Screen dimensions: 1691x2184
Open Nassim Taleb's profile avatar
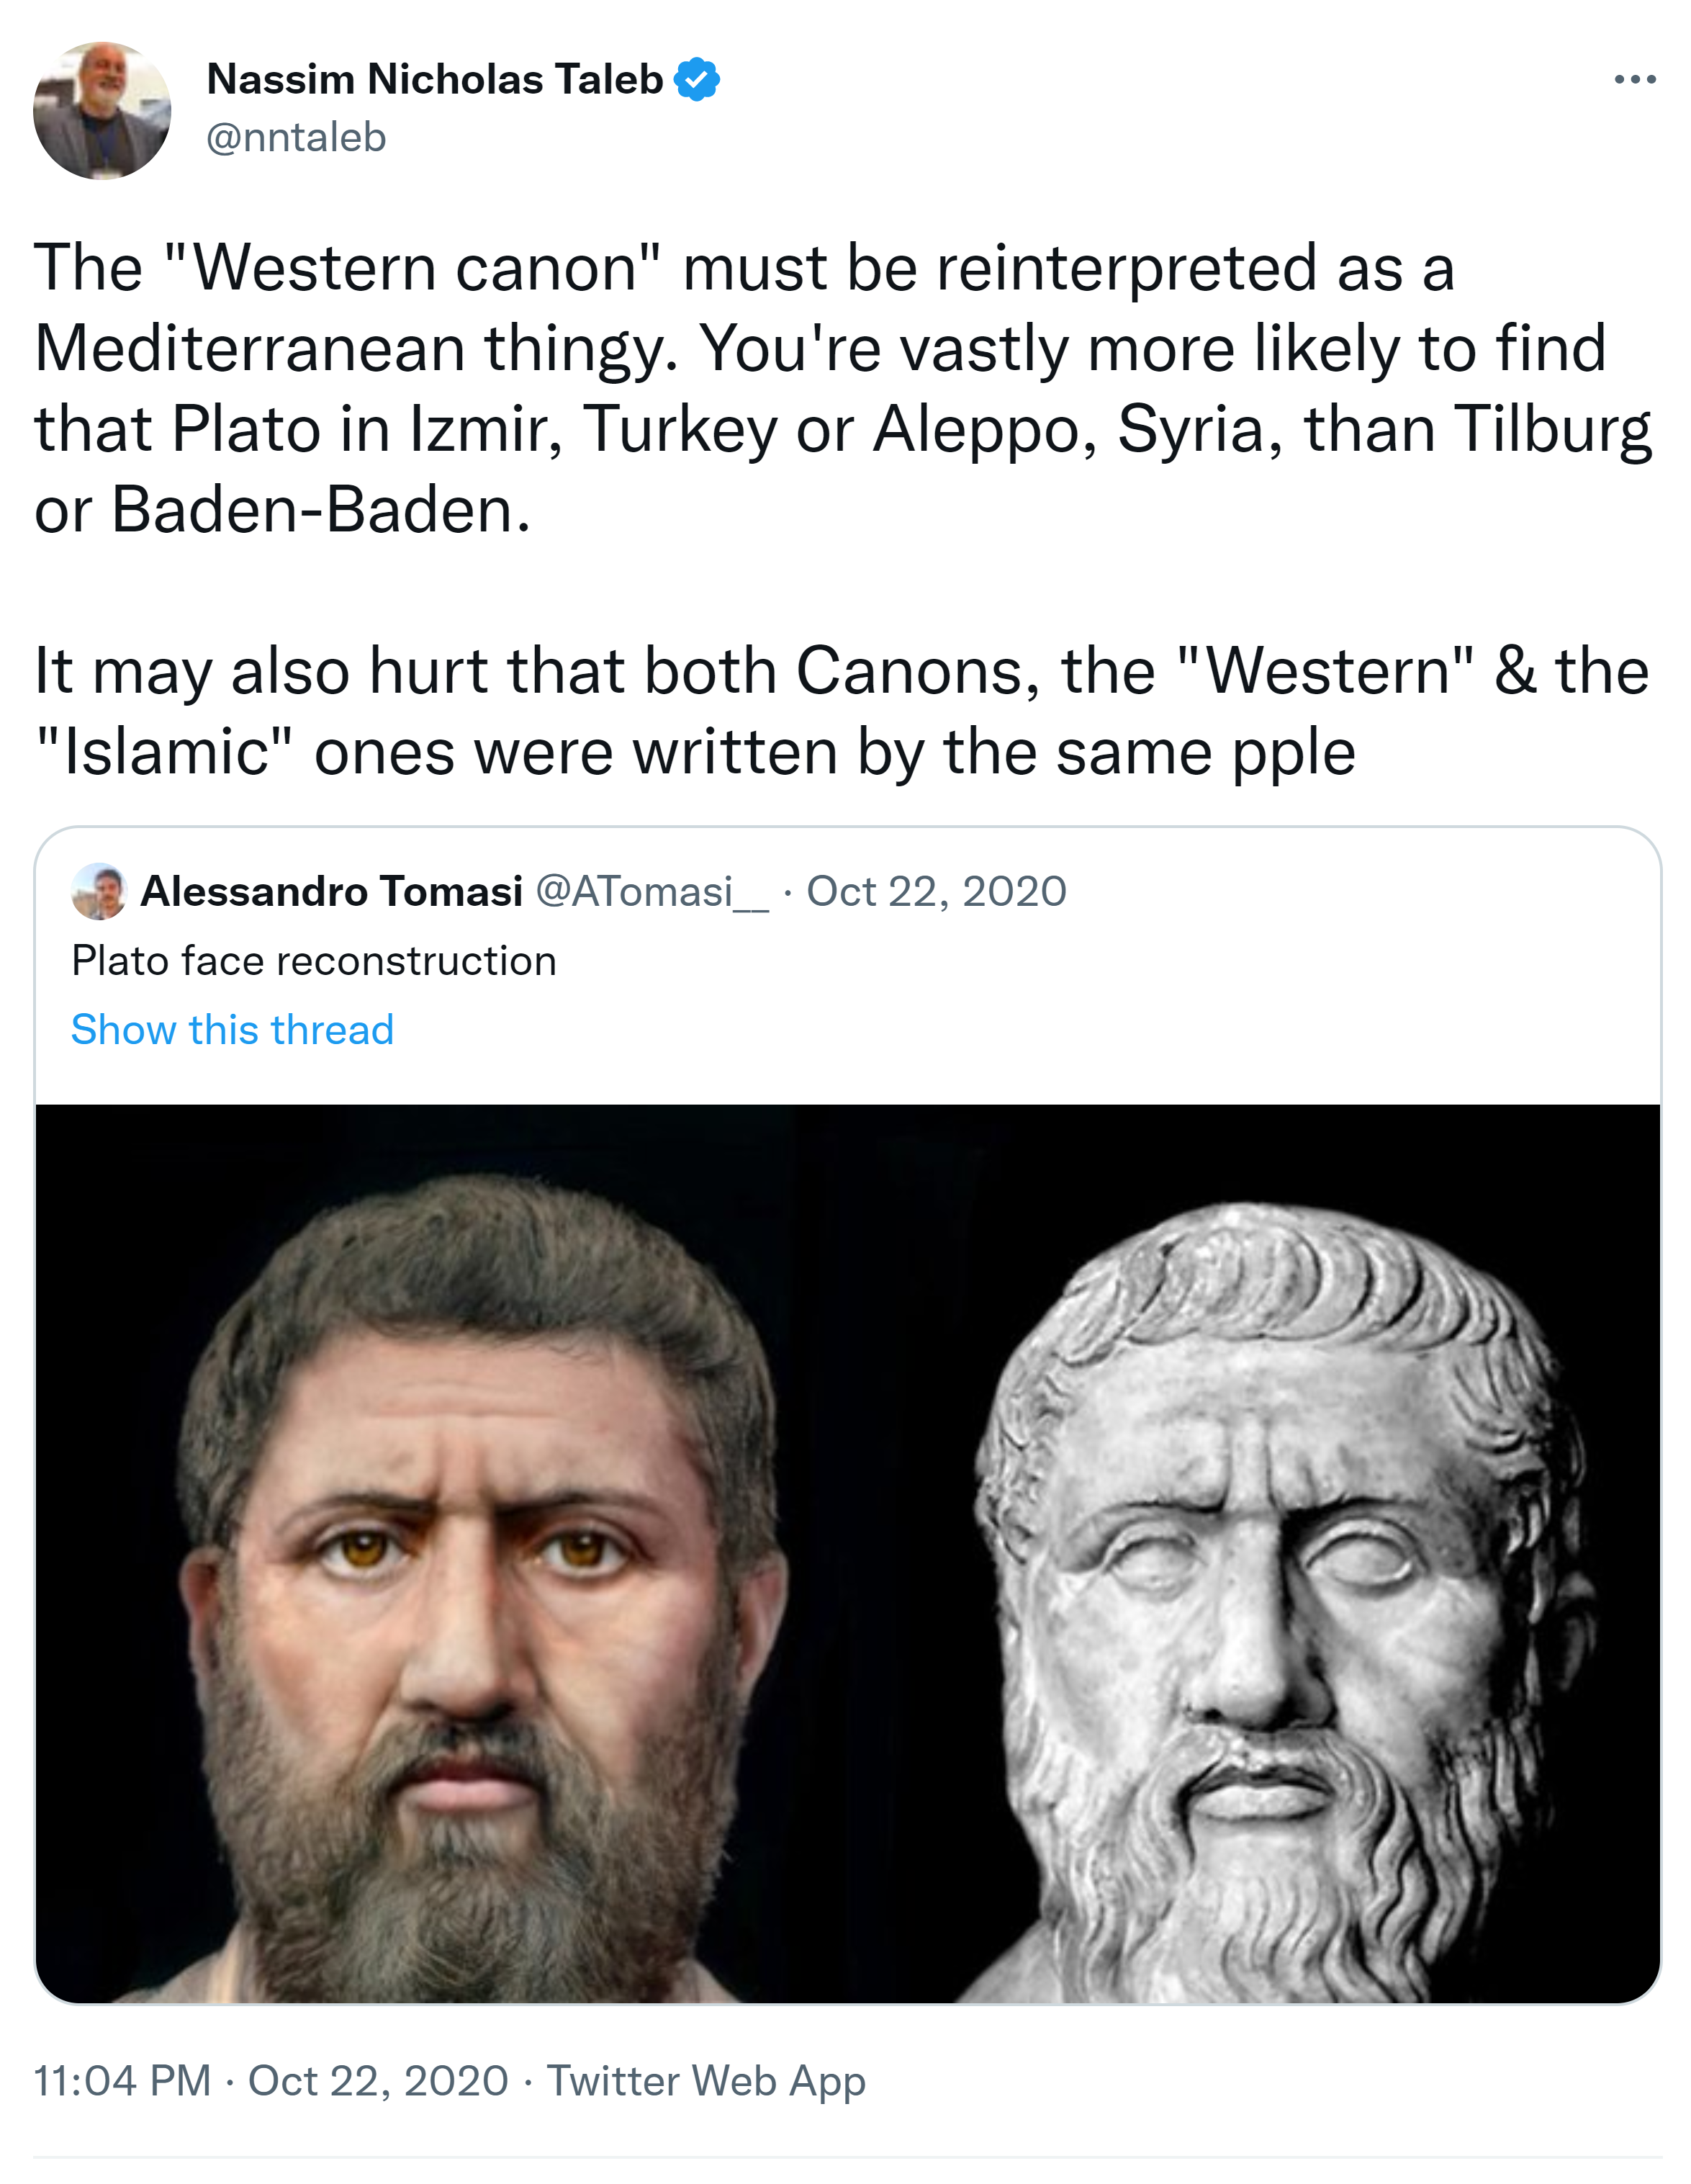102,110
